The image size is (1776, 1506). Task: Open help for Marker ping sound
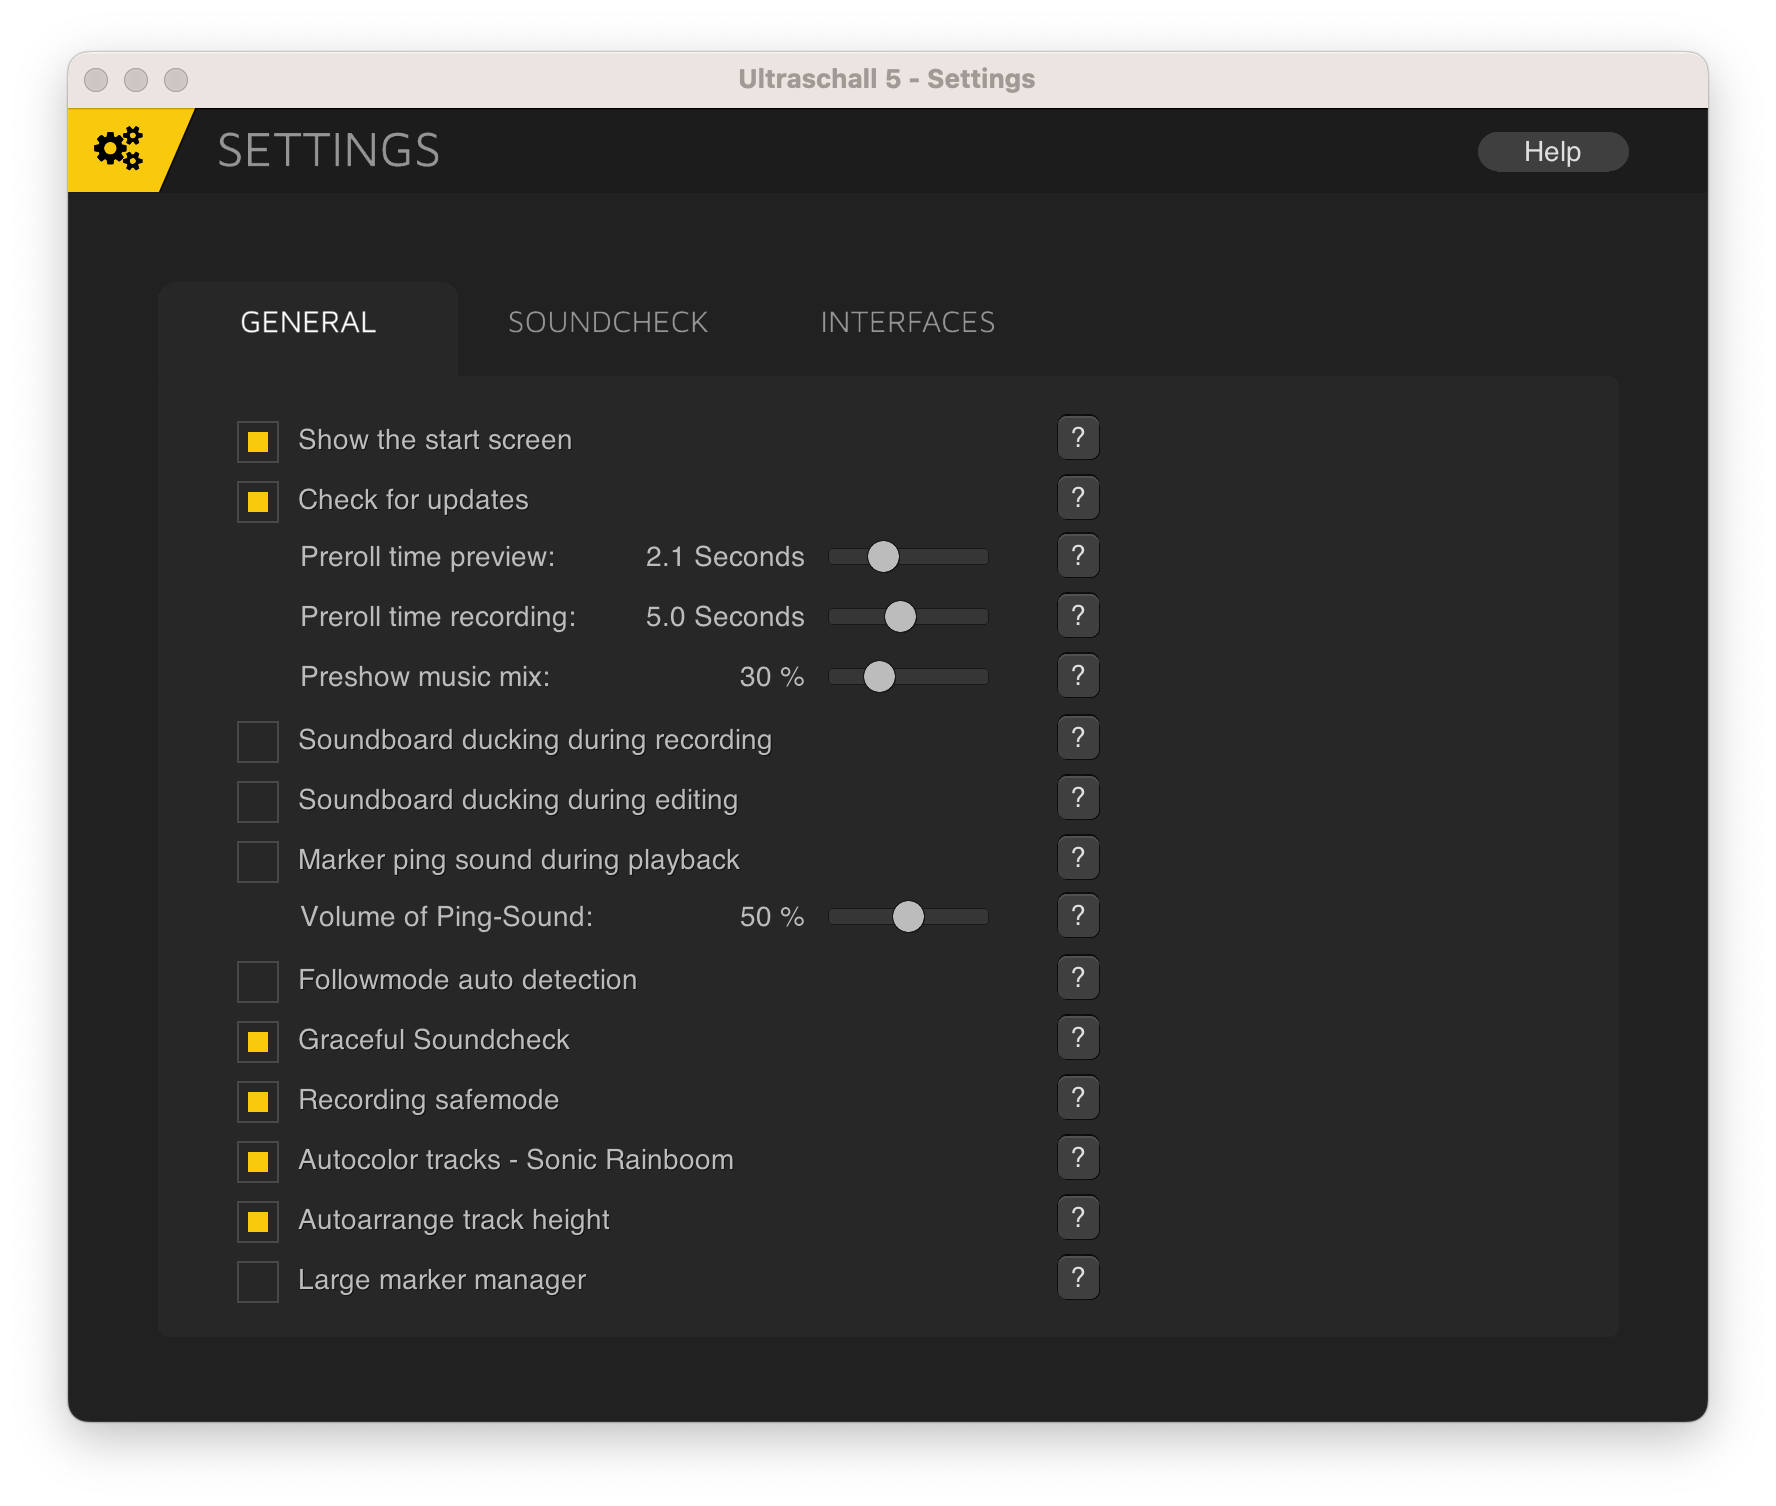click(x=1078, y=858)
